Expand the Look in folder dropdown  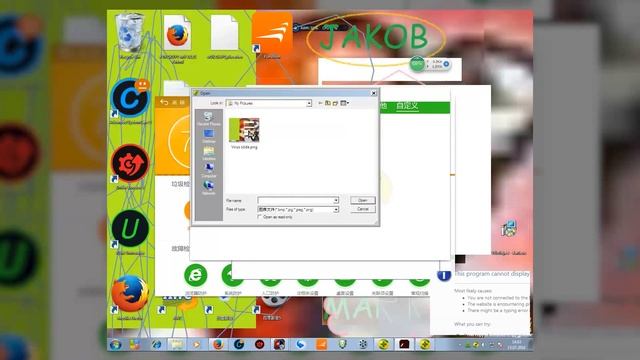click(309, 103)
